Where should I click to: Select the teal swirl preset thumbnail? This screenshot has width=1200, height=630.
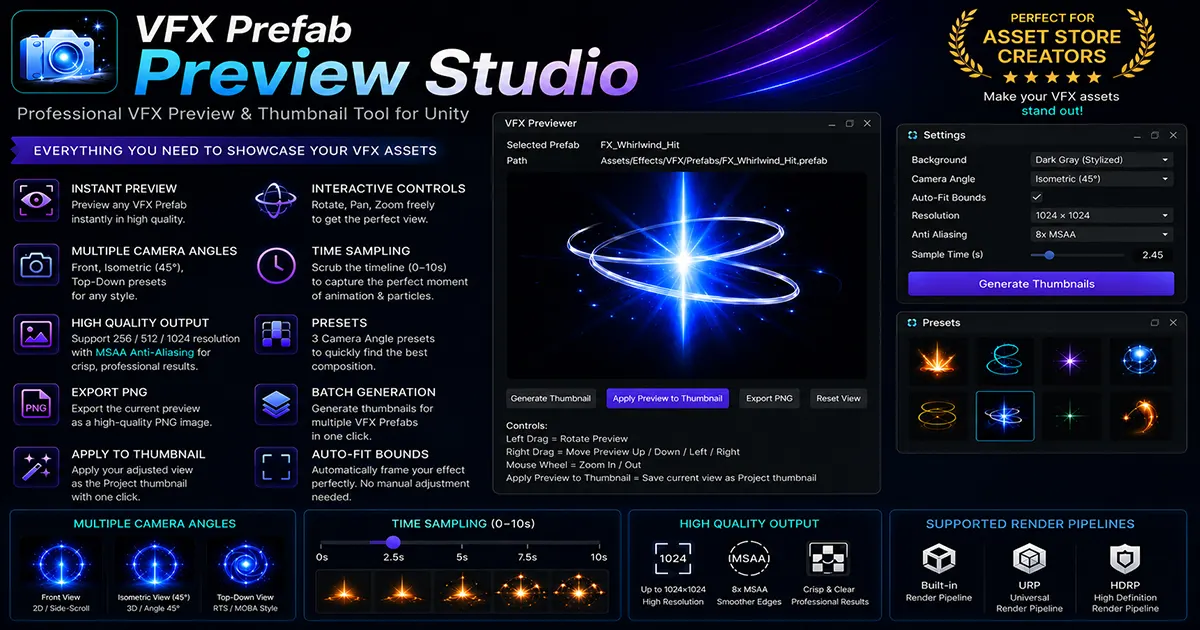point(1006,360)
